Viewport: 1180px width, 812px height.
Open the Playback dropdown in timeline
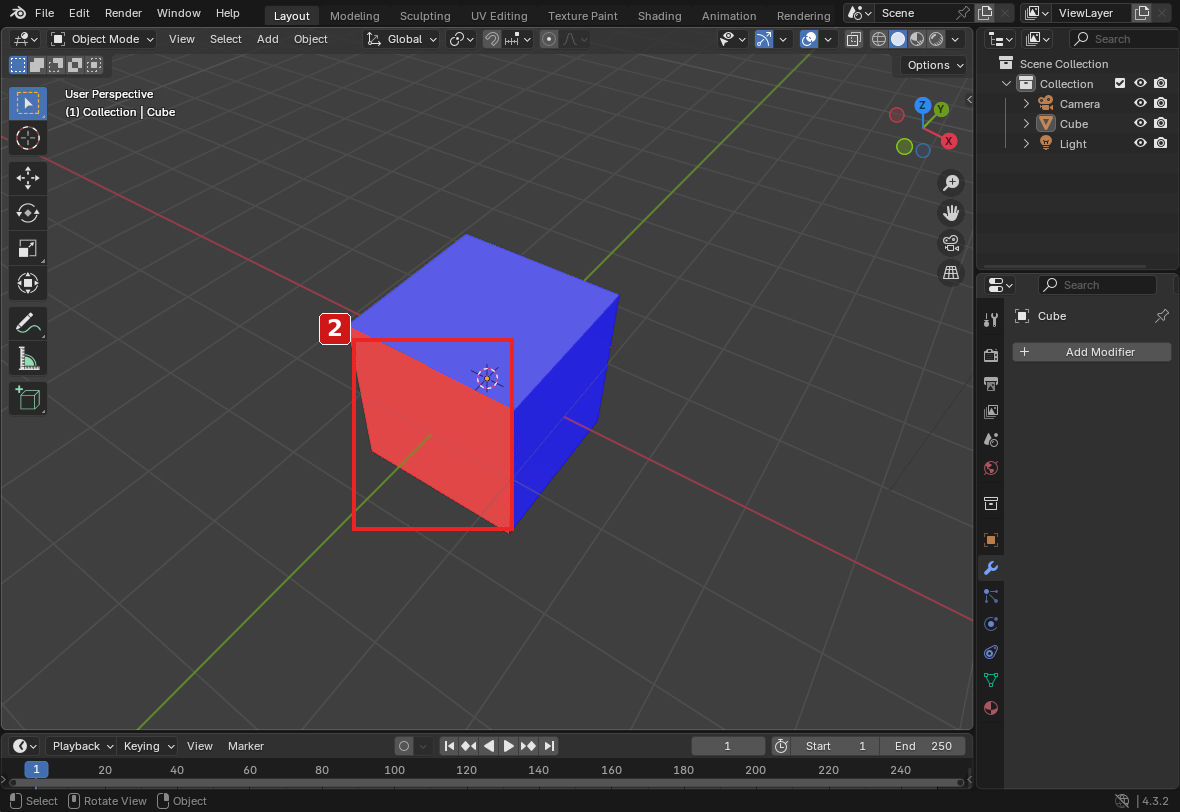point(81,746)
